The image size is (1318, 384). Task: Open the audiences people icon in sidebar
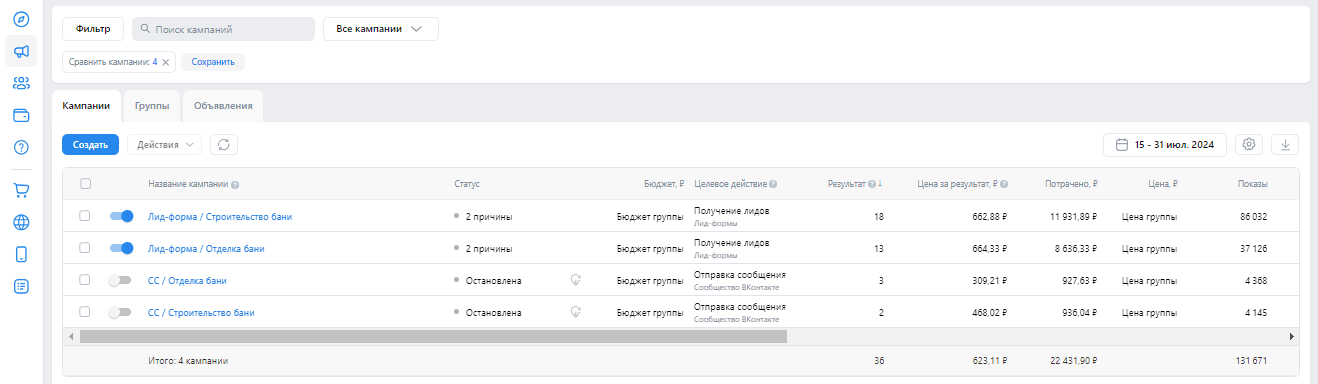(21, 83)
